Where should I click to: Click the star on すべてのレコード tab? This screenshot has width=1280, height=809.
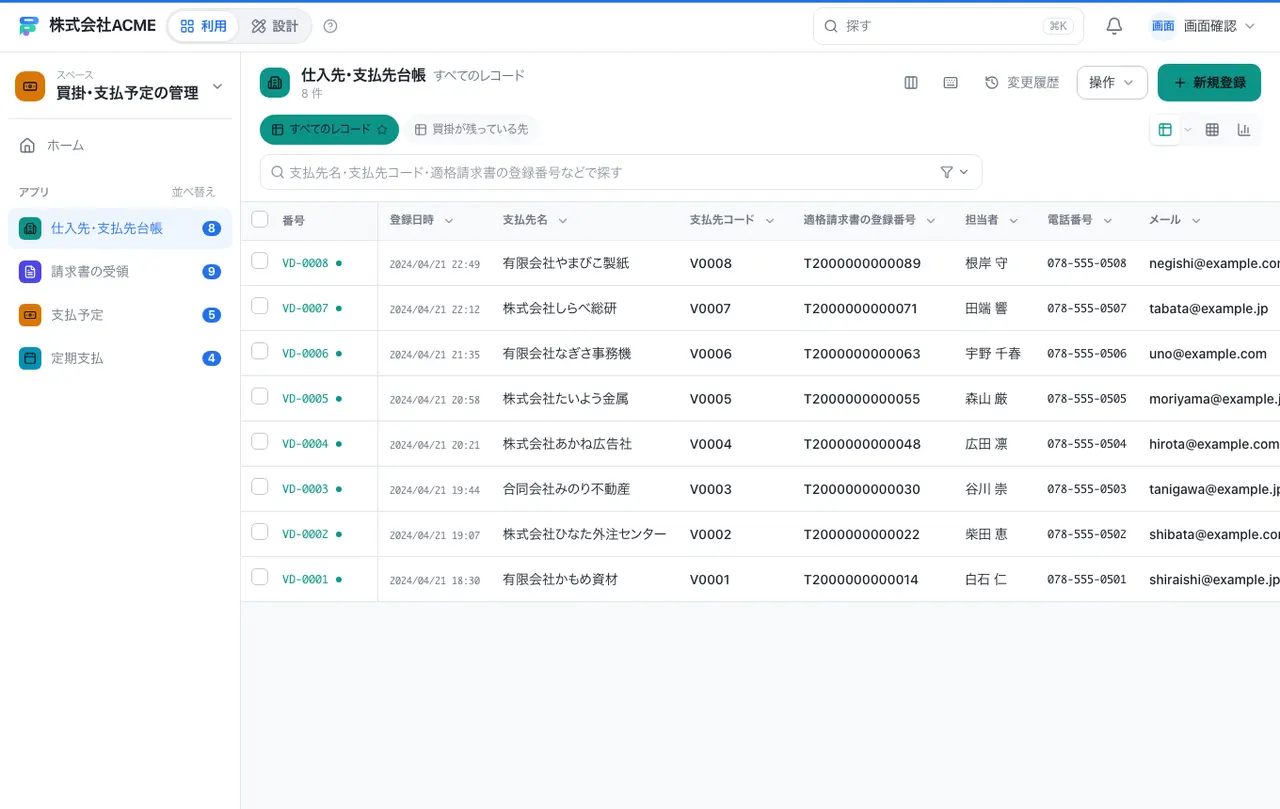click(x=381, y=130)
